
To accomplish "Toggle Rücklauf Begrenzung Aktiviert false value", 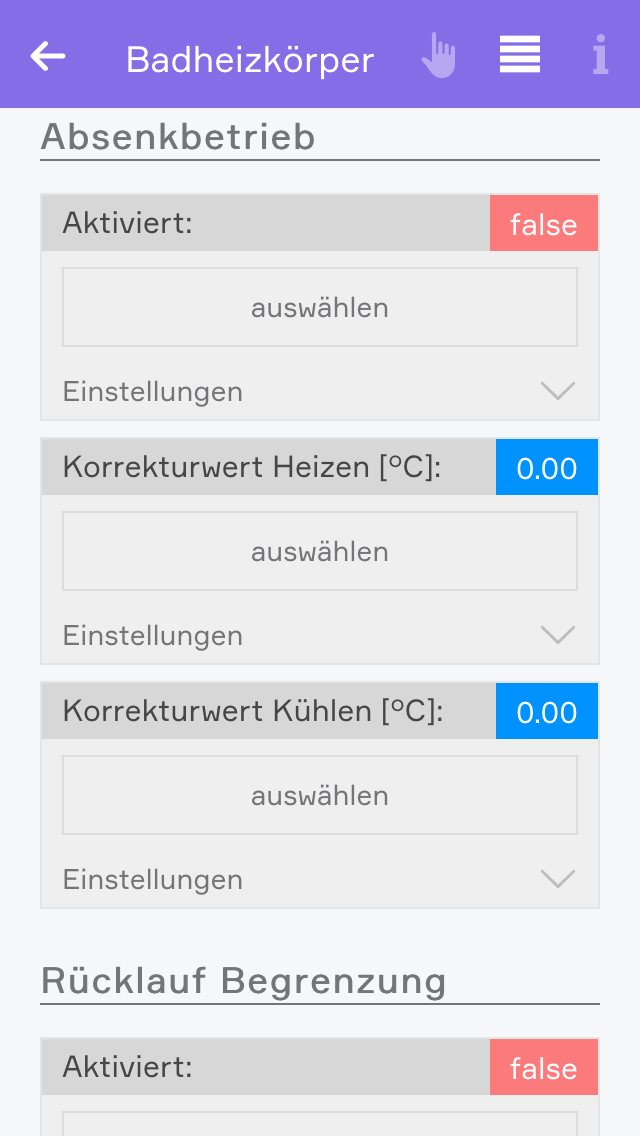I will pos(543,1068).
